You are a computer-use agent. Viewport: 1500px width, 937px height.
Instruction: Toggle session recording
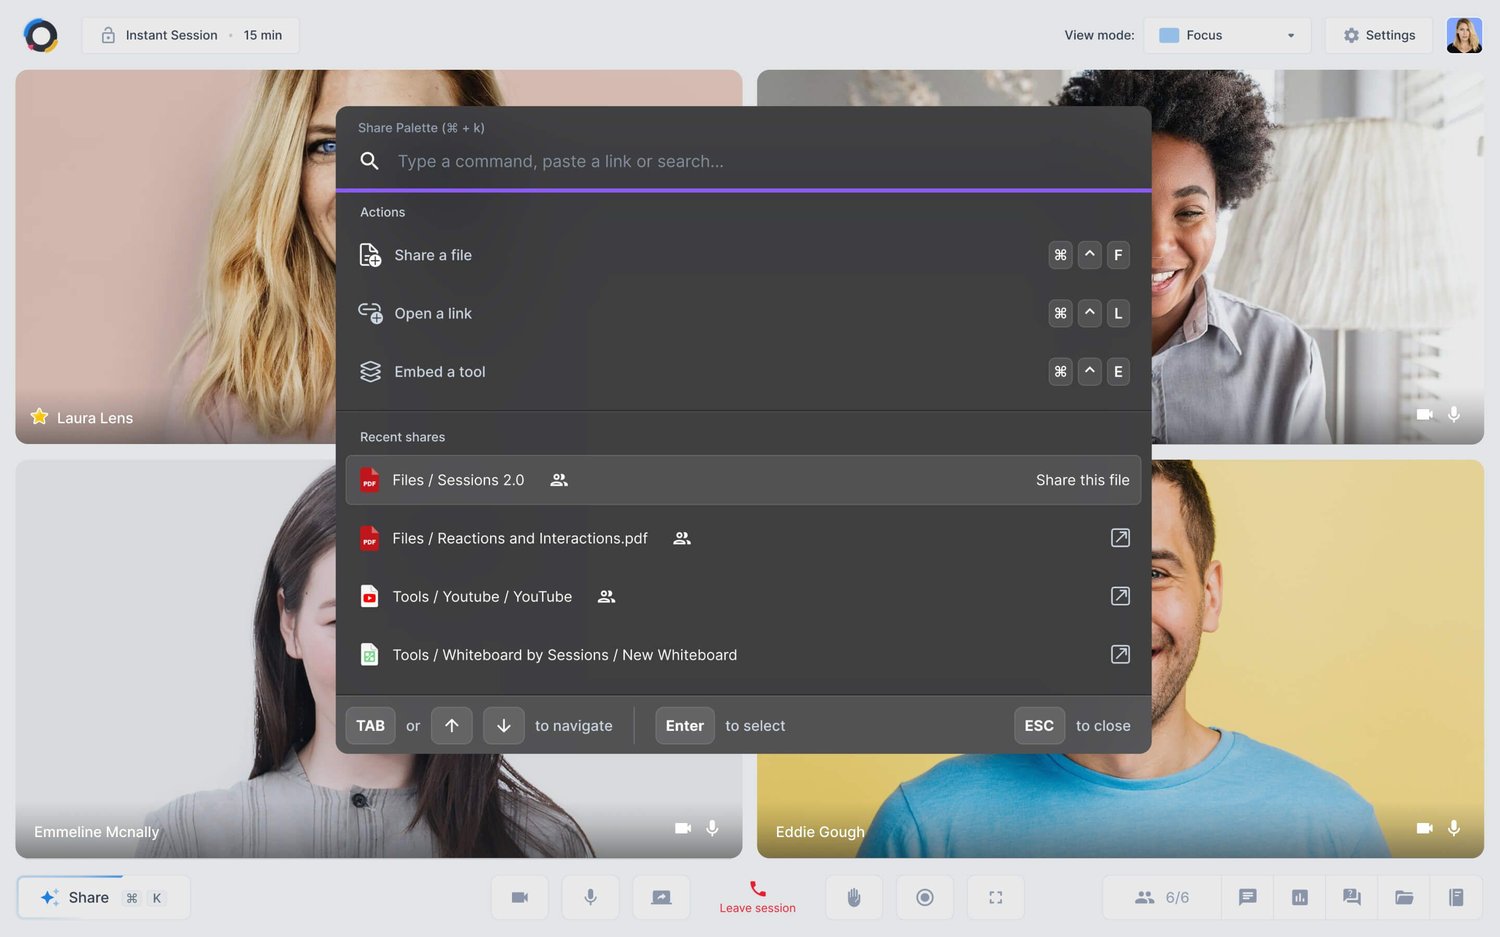[925, 897]
